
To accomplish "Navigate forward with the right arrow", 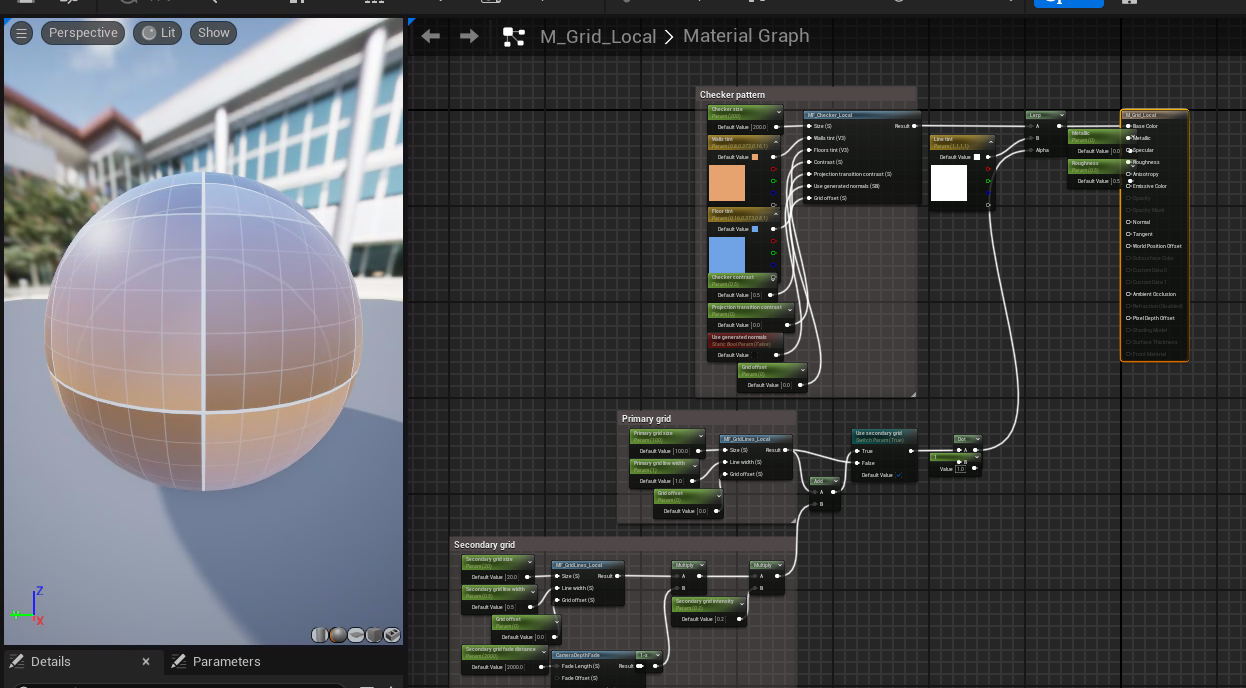I will [469, 36].
